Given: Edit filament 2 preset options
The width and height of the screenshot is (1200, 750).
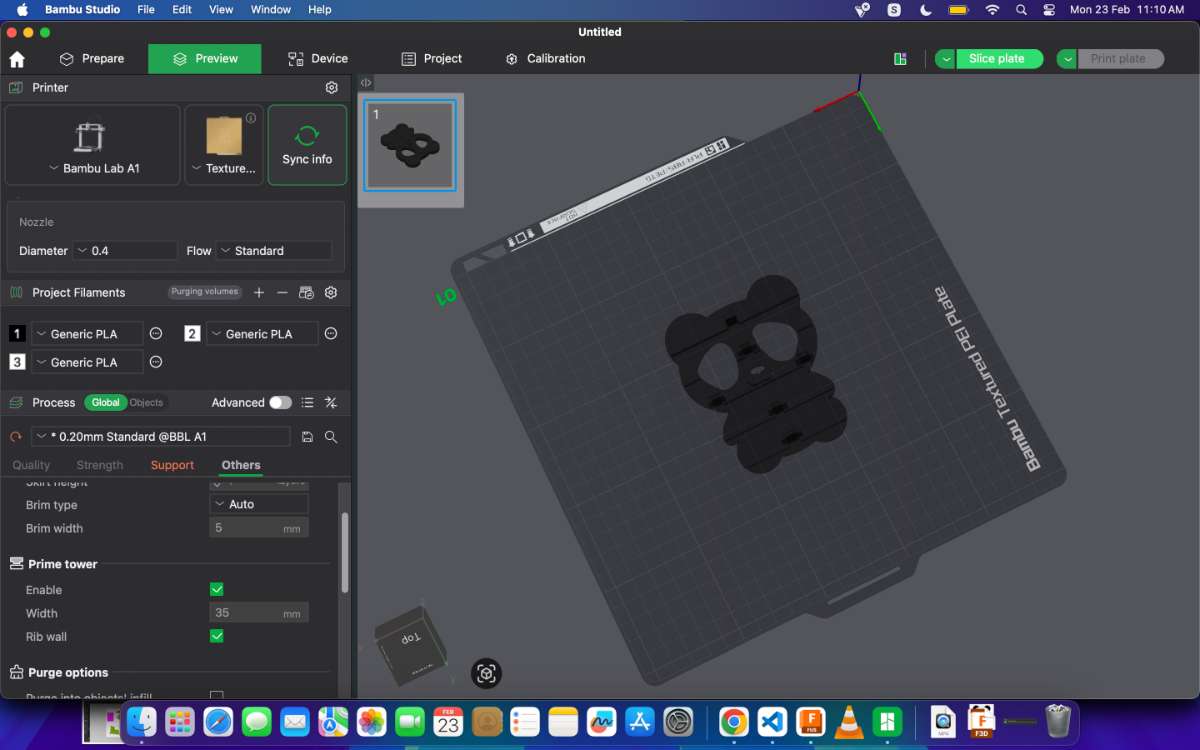Looking at the screenshot, I should (331, 334).
